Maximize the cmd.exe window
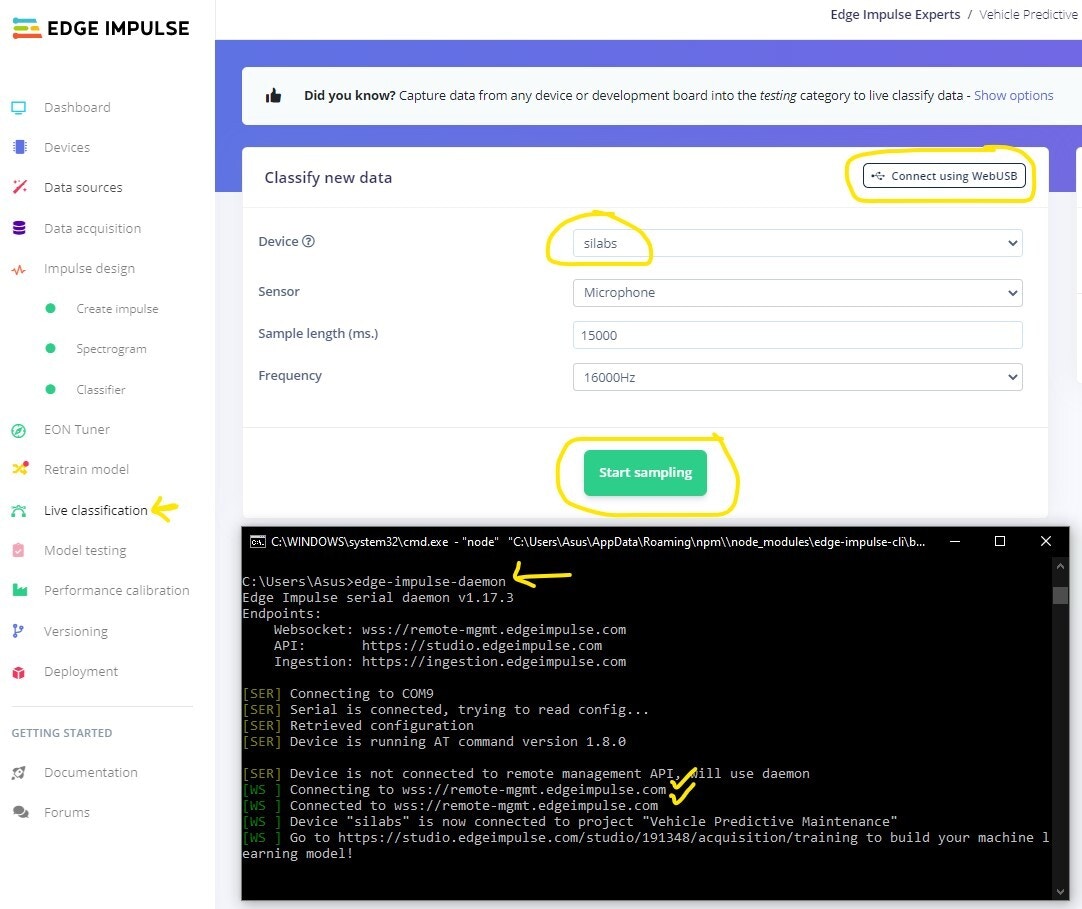This screenshot has height=909, width=1082. click(x=999, y=541)
